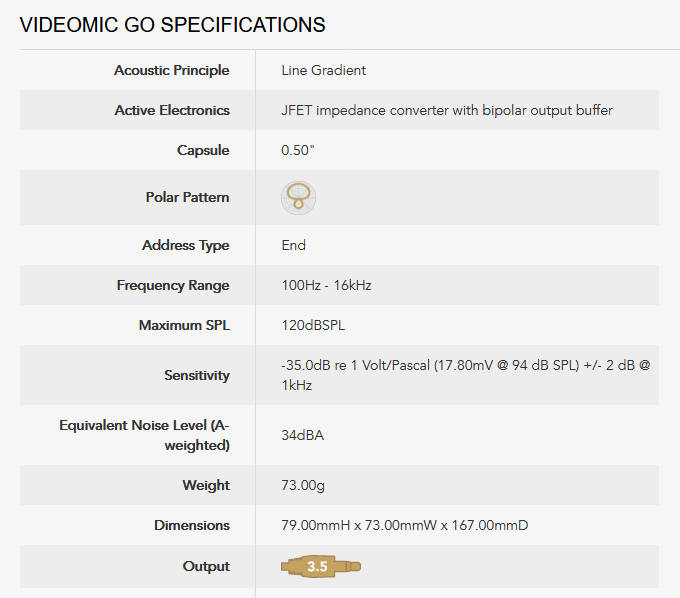Select the 34dBA noise level value

click(x=303, y=435)
